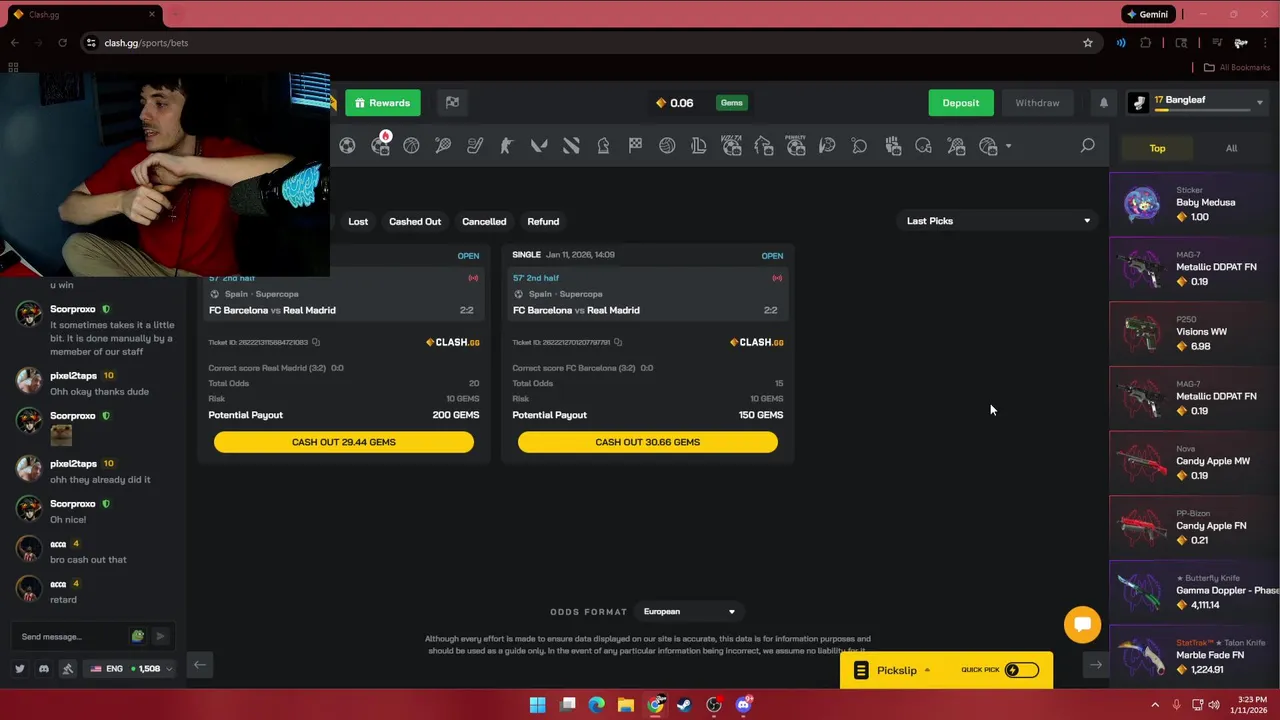Open the Gamma Doppler Butterfly Knife drop
The image size is (1280, 720).
[1195, 591]
